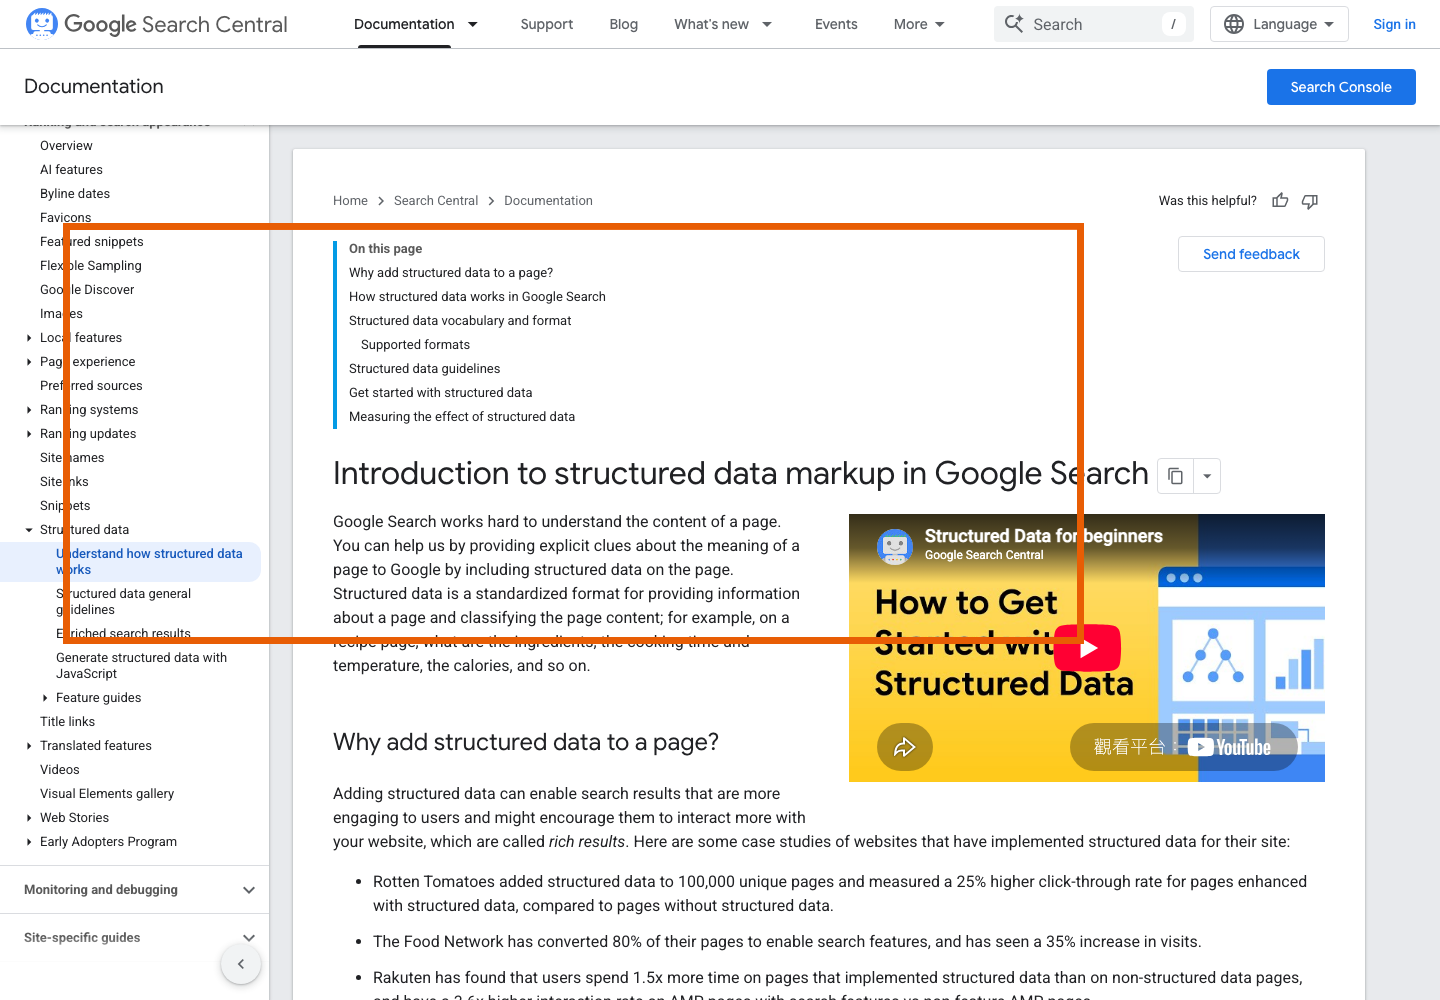The height and width of the screenshot is (1000, 1440).
Task: Click the share arrow icon on video
Action: 905,747
